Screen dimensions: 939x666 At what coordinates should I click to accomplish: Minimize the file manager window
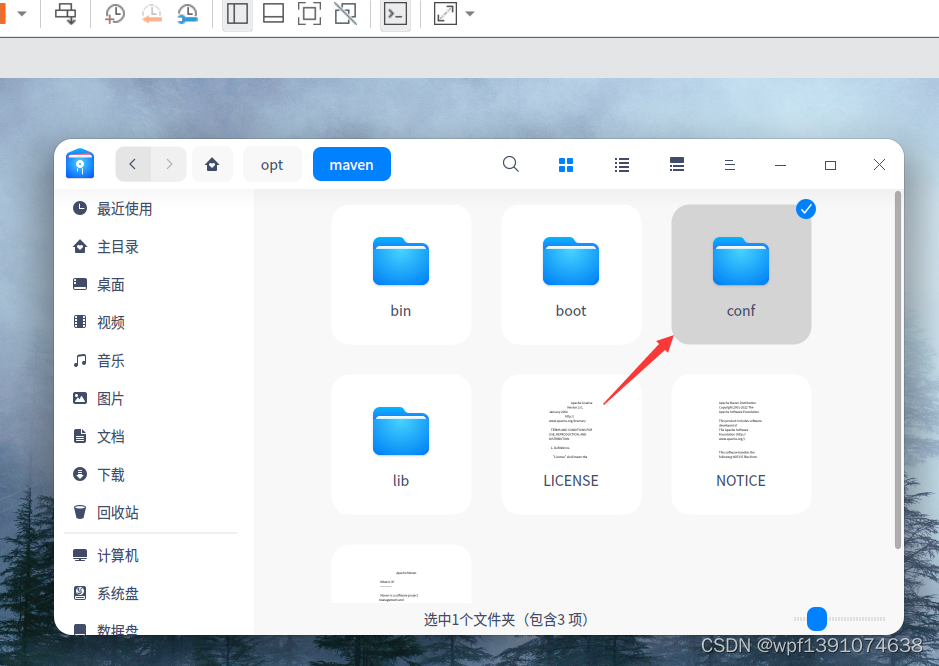(x=780, y=165)
